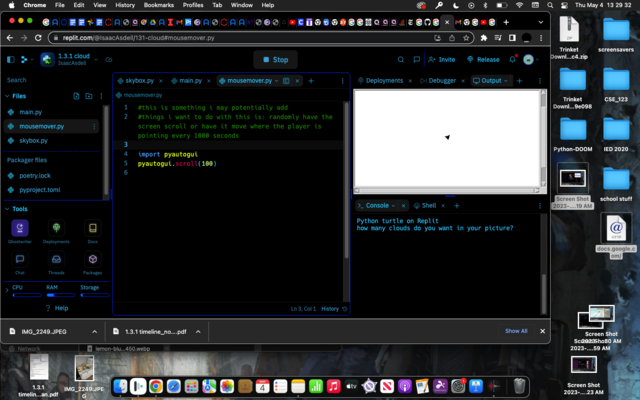Toggle the Replit sidebar panel icon

click(x=11, y=60)
